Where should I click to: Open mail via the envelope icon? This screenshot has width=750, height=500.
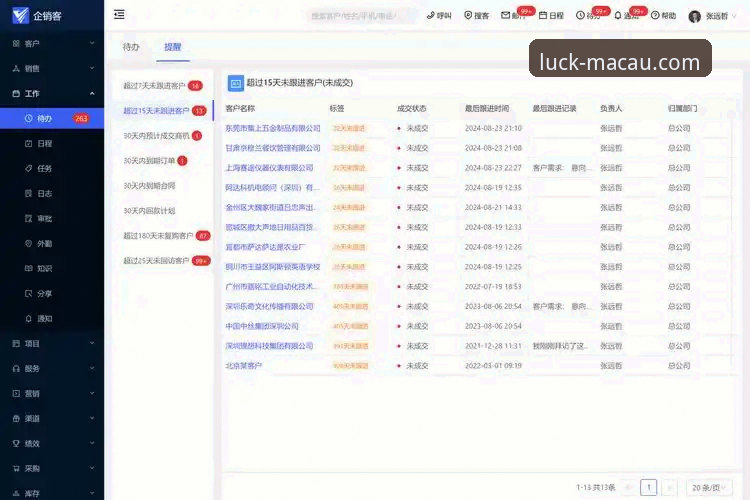tap(505, 15)
